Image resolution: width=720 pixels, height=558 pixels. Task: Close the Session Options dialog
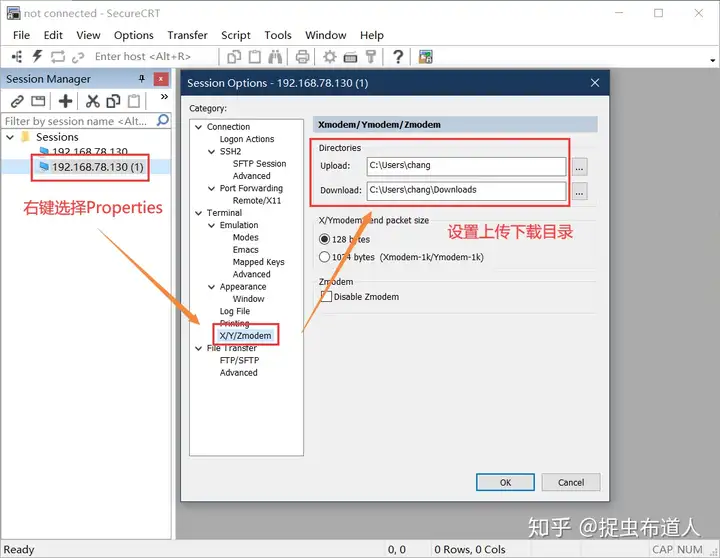pyautogui.click(x=595, y=83)
